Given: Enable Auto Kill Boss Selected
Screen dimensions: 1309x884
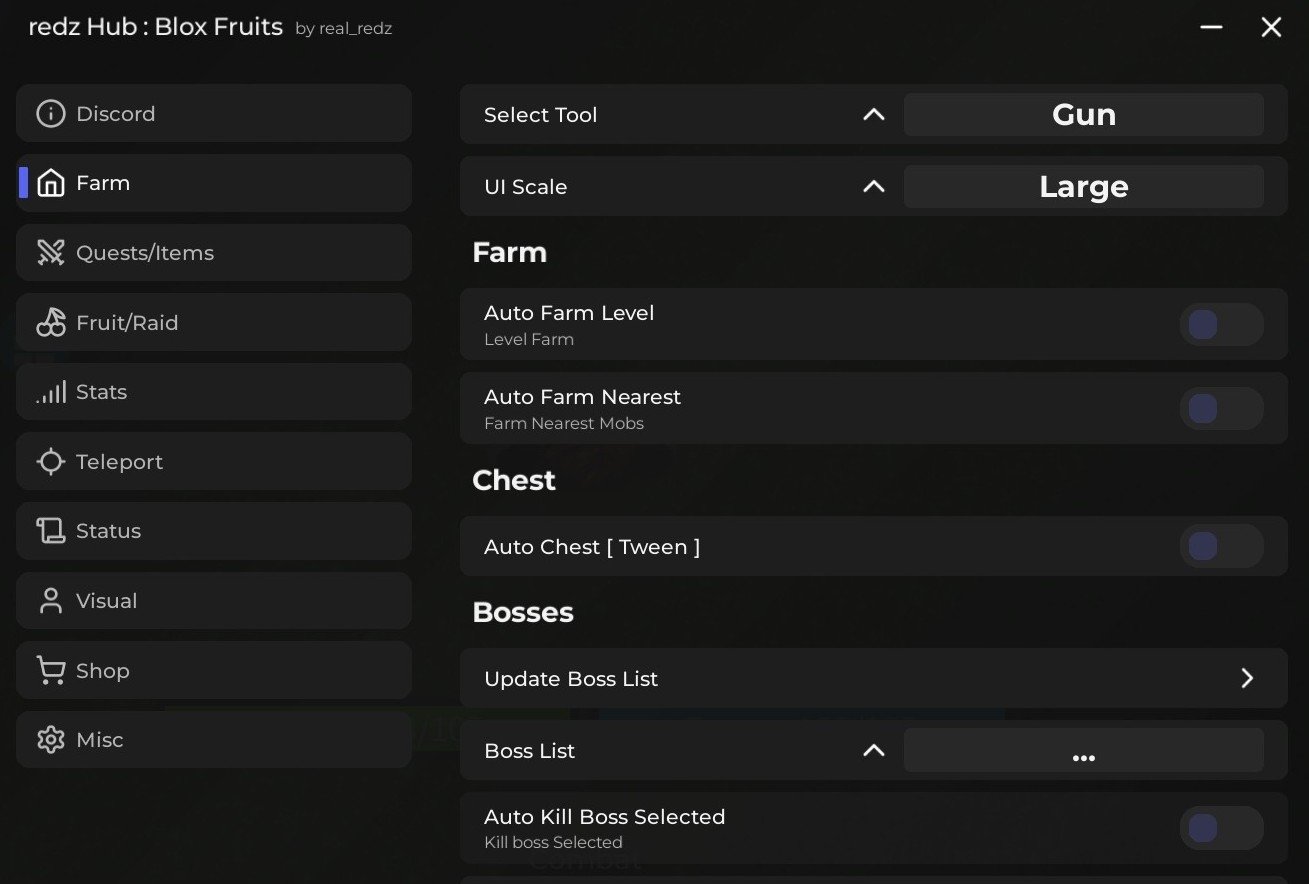Looking at the screenshot, I should [x=1222, y=829].
